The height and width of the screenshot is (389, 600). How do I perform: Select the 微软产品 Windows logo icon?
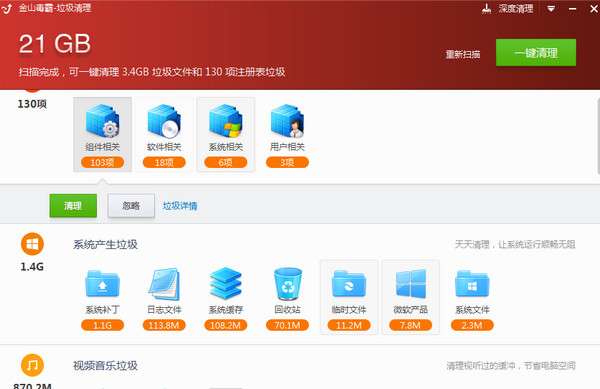tap(411, 284)
